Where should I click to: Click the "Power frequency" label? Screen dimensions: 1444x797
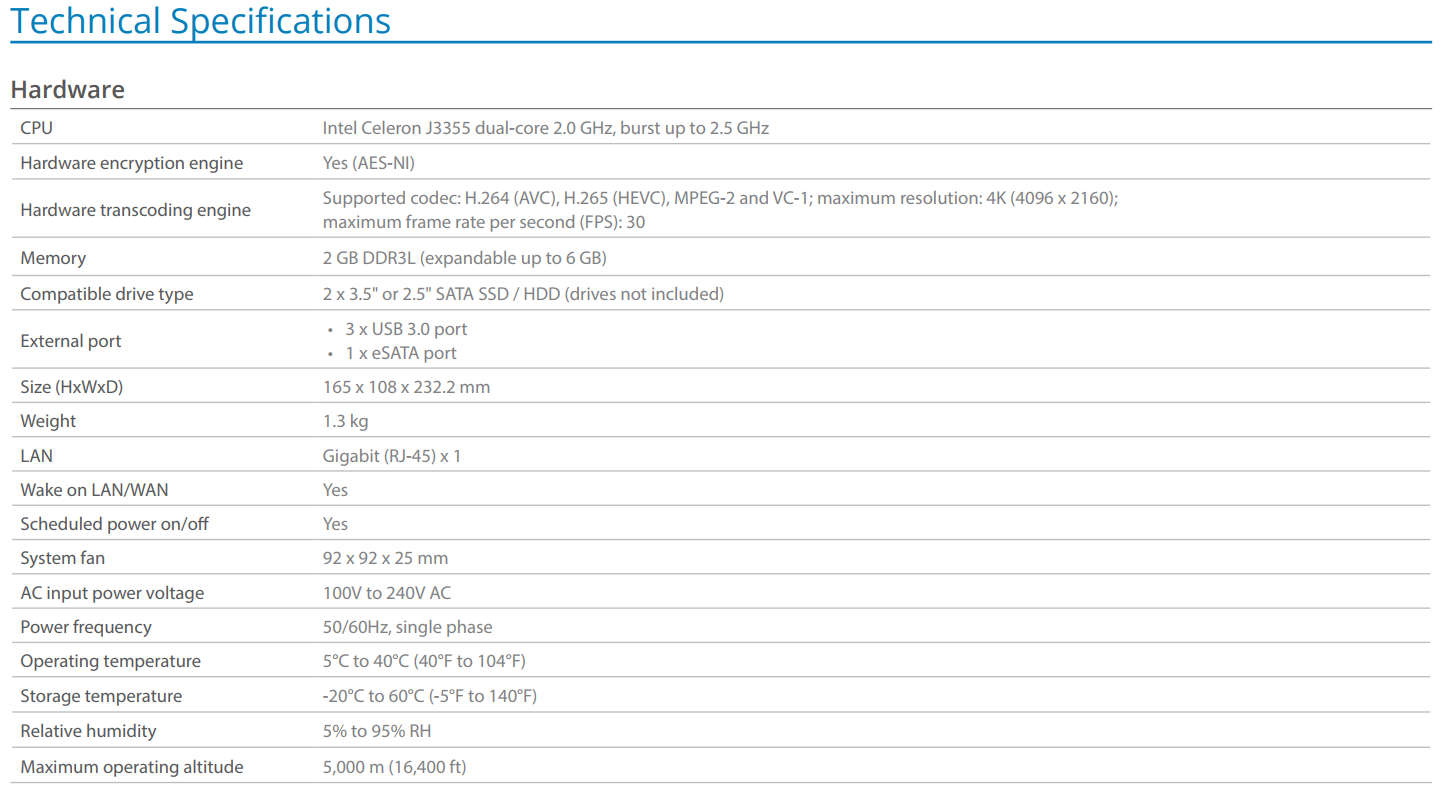(x=86, y=627)
